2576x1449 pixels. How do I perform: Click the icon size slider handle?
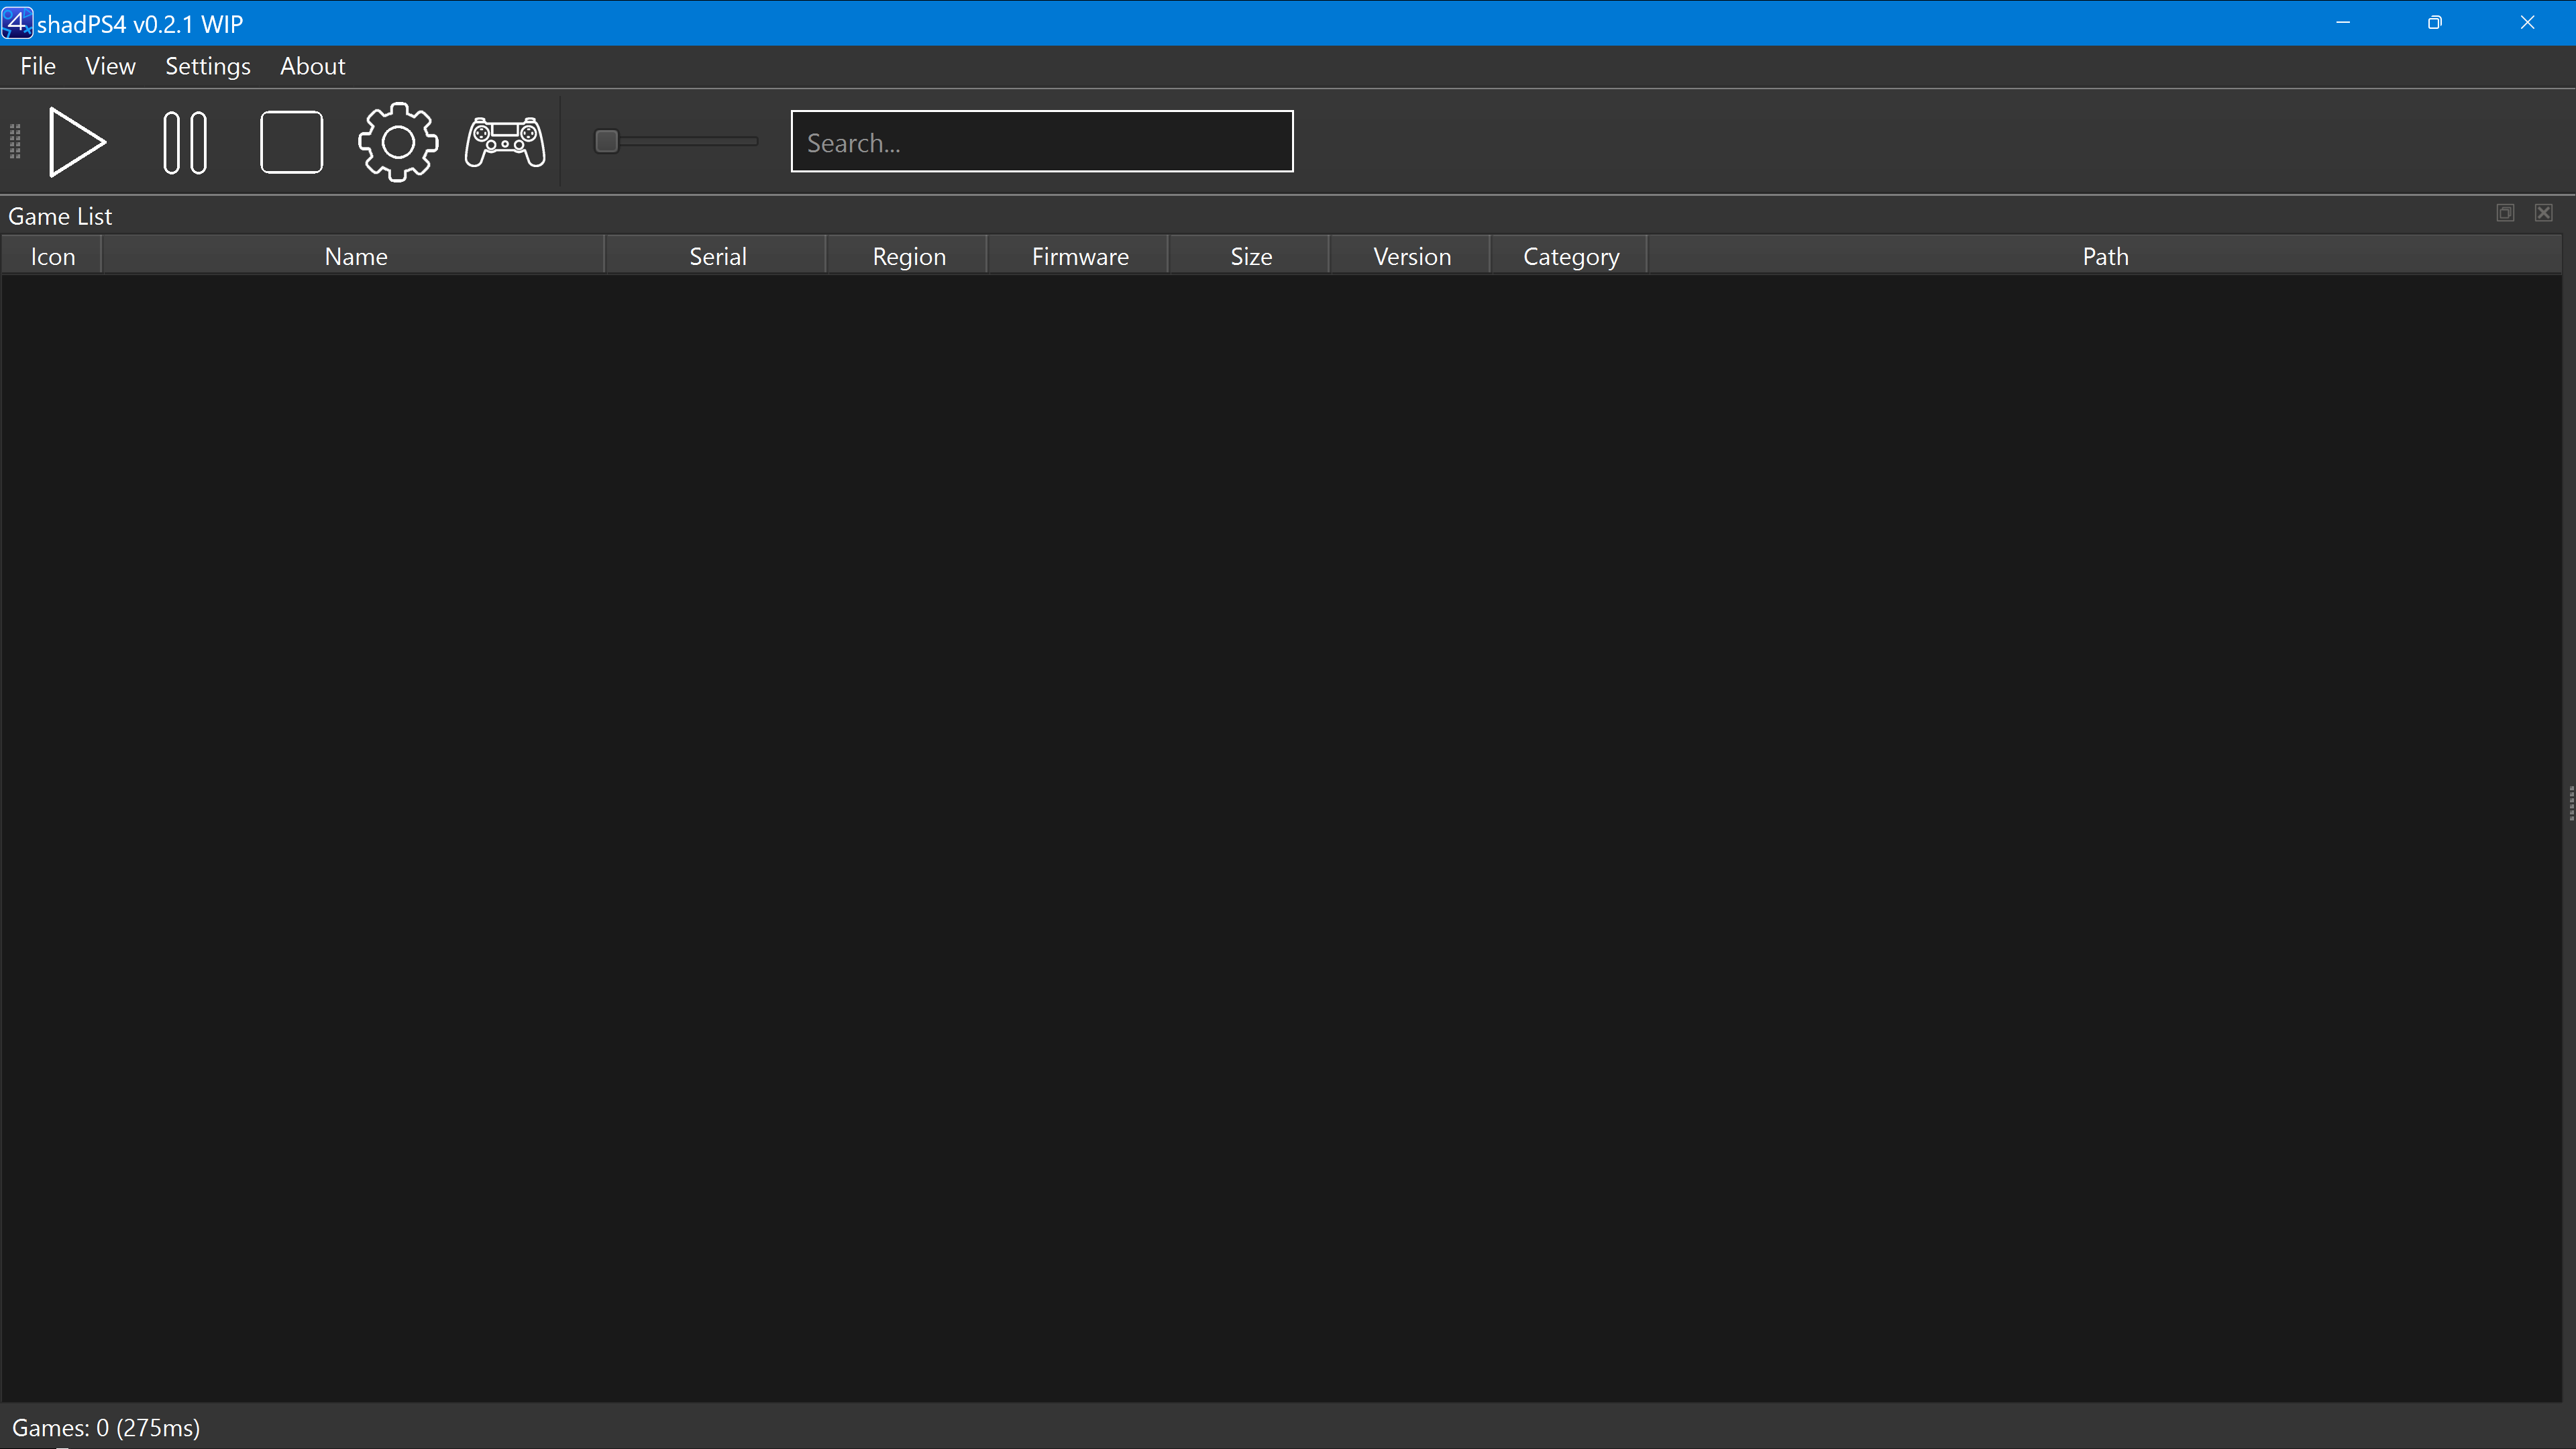coord(606,141)
